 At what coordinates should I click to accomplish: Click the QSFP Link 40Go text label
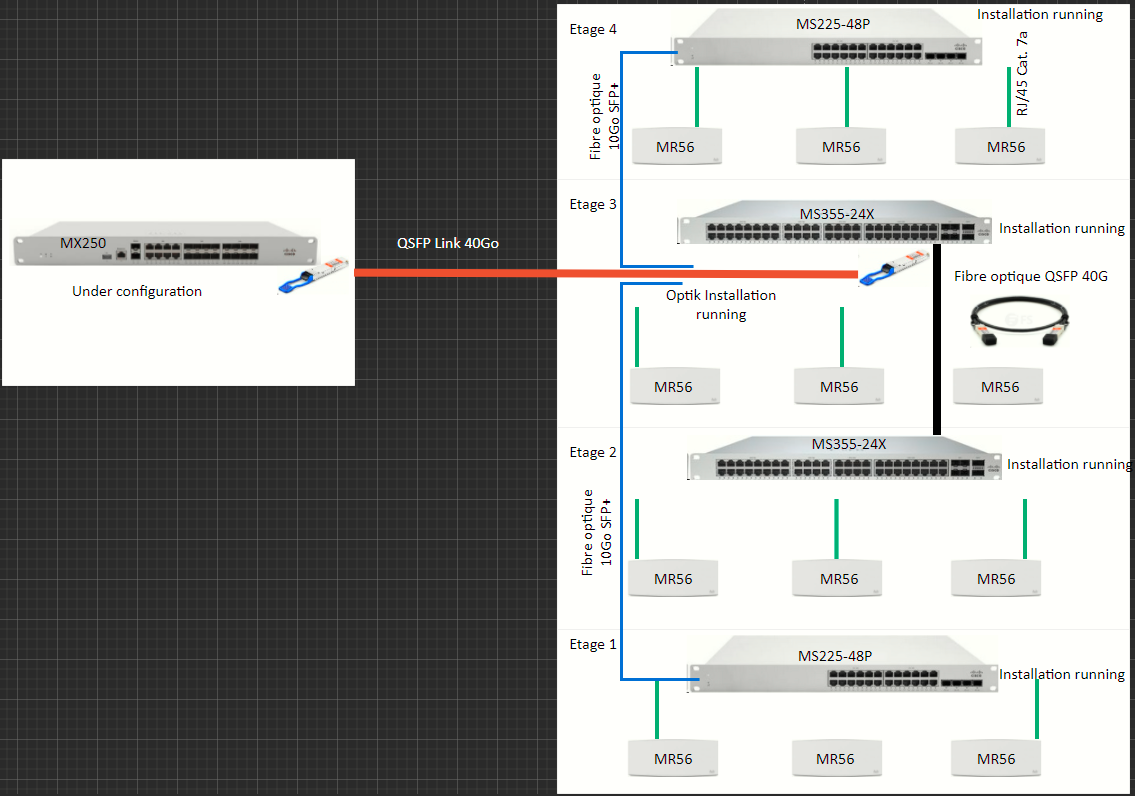[x=446, y=243]
